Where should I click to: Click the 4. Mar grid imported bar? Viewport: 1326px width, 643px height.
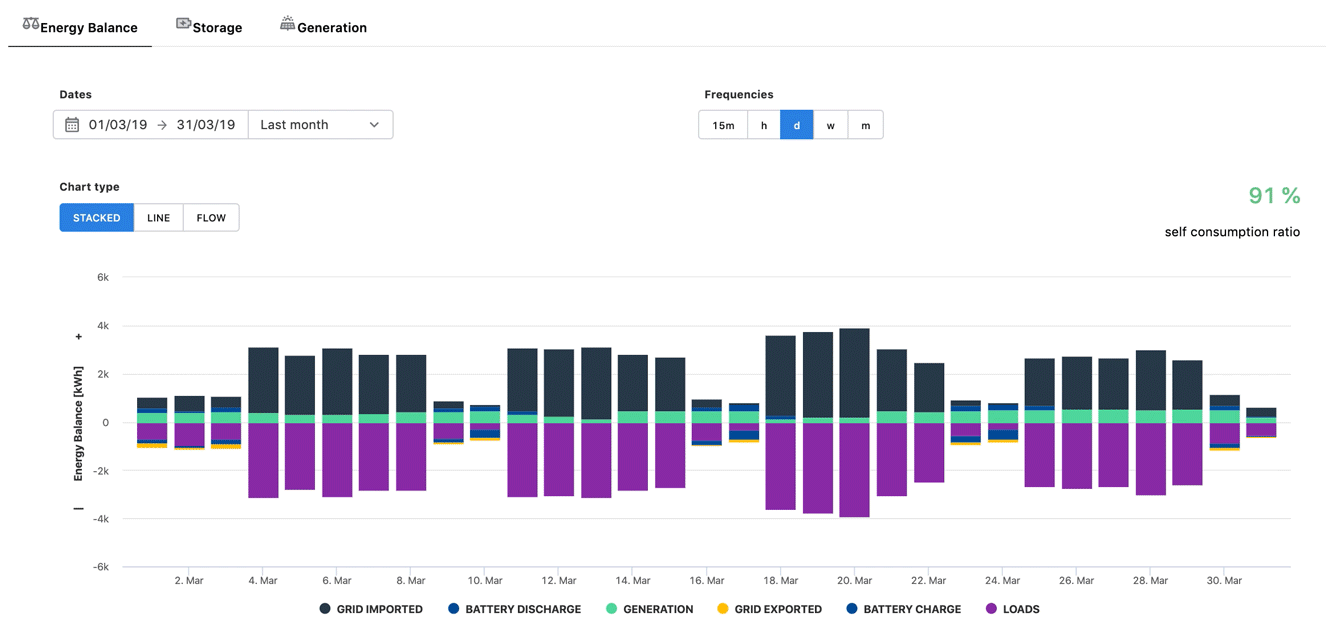click(263, 380)
